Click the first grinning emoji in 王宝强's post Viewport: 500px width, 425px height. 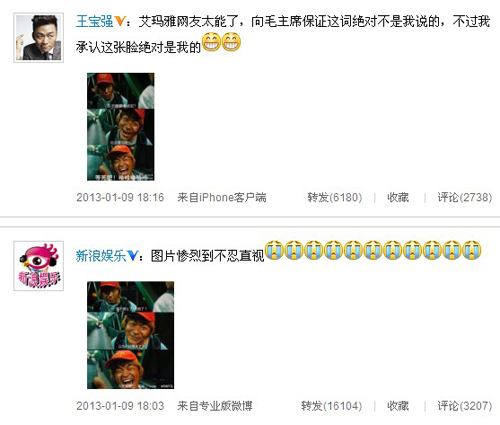tap(211, 42)
